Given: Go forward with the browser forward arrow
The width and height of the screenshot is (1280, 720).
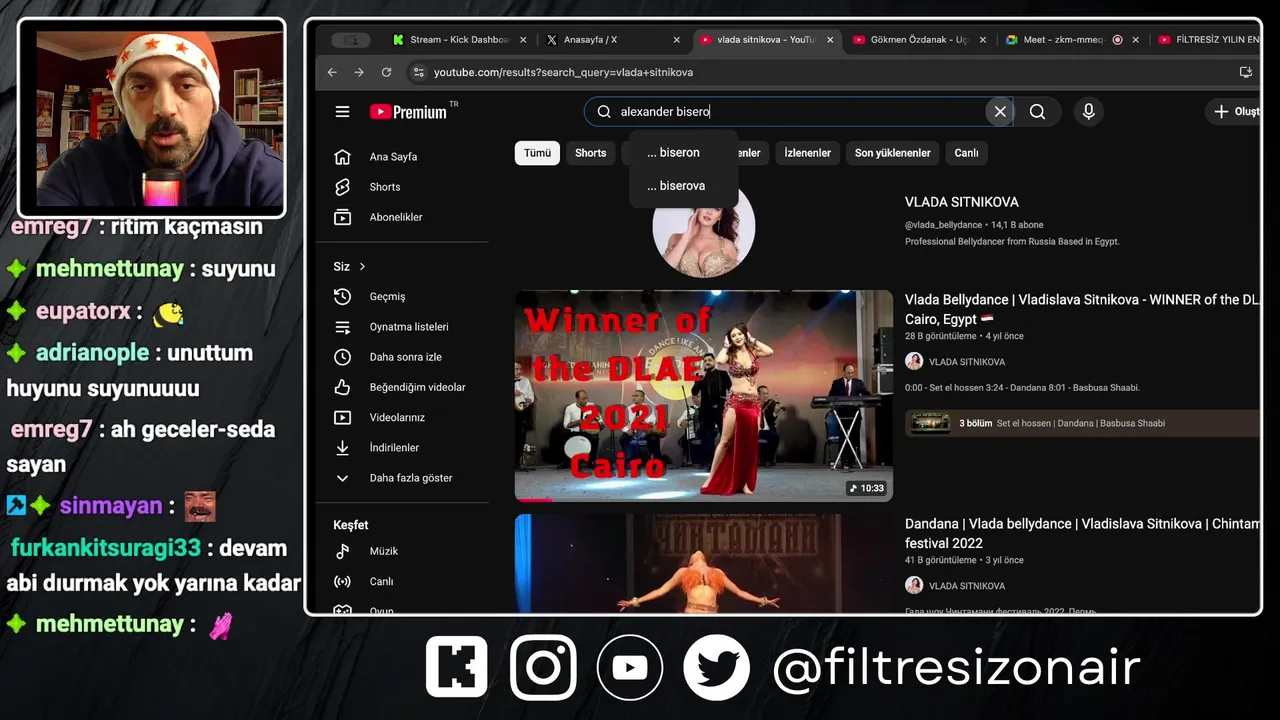Looking at the screenshot, I should (359, 72).
